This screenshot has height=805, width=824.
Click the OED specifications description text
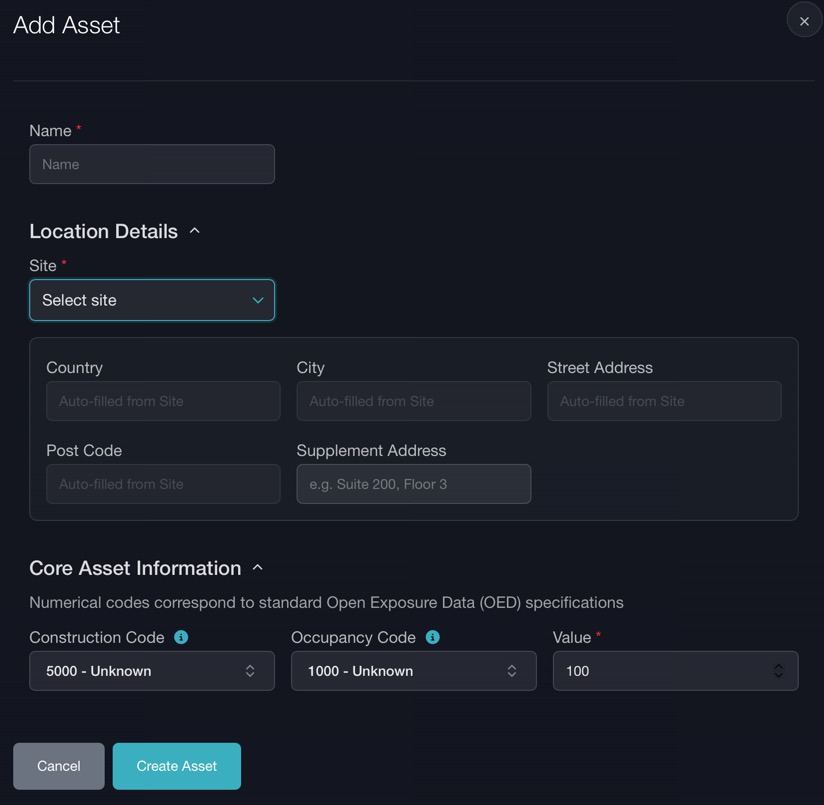[x=326, y=603]
